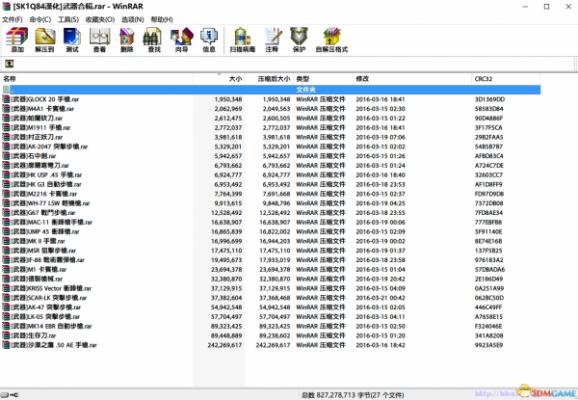
Task: Open the Help (帮助) menu
Action: point(162,19)
